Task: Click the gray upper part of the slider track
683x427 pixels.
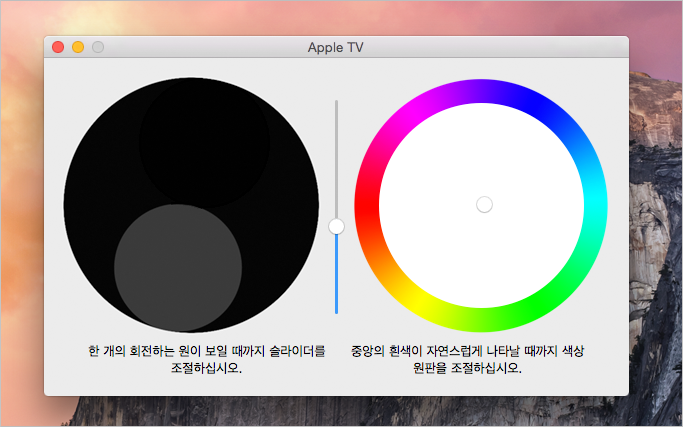Action: pyautogui.click(x=336, y=159)
